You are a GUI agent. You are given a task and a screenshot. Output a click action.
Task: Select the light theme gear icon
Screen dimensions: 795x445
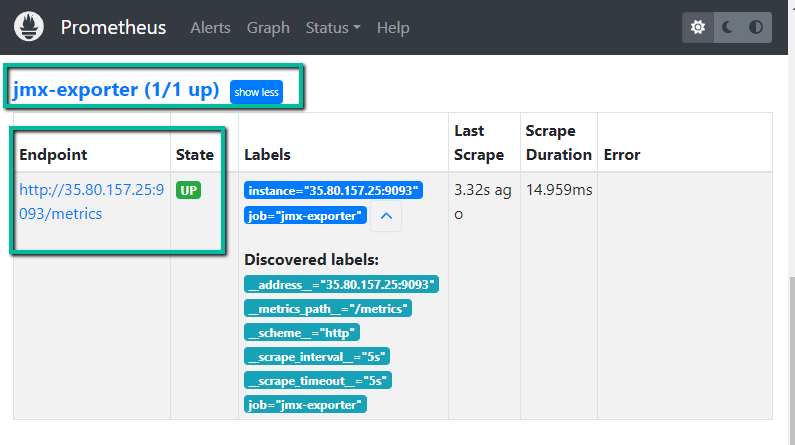[698, 27]
